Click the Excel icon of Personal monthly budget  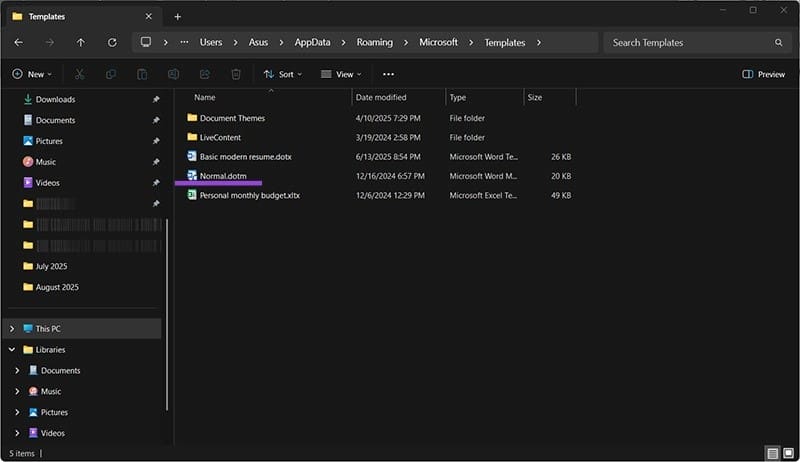pos(192,195)
